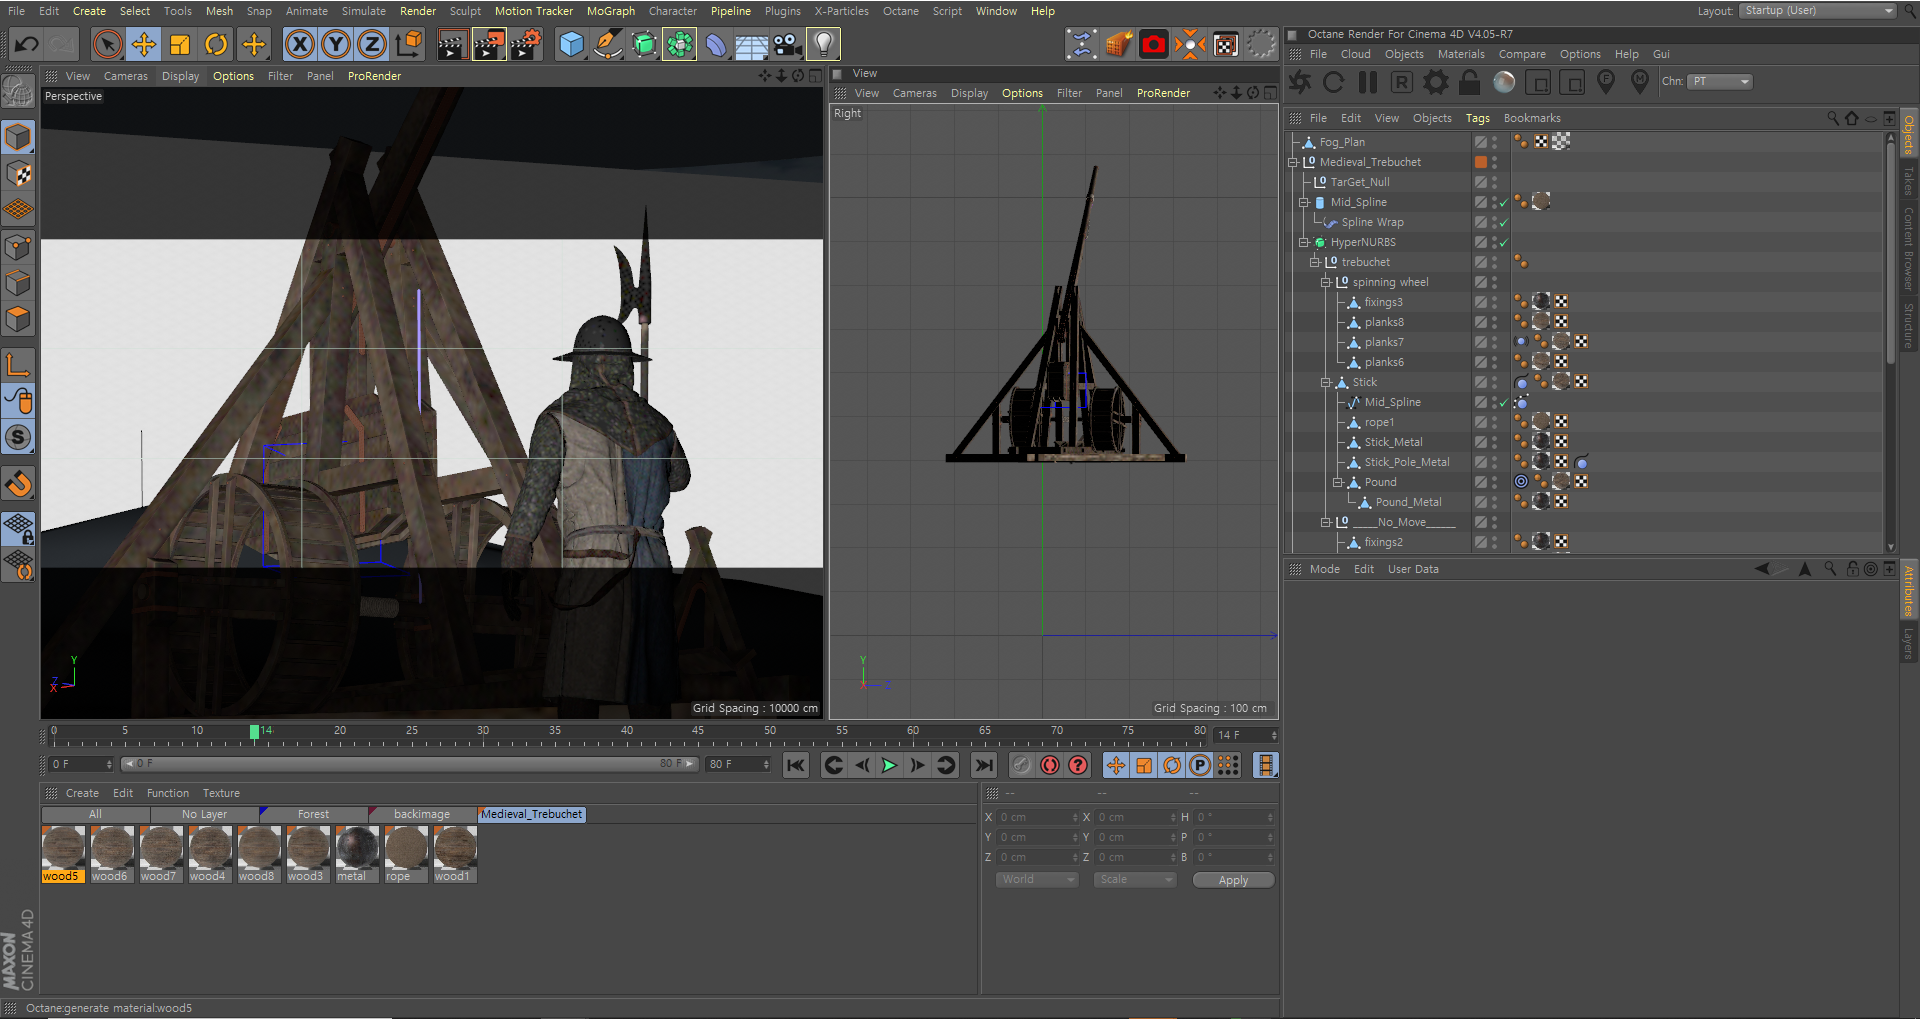Toggle Z-axis lock button
This screenshot has width=1920, height=1019.
(x=372, y=44)
